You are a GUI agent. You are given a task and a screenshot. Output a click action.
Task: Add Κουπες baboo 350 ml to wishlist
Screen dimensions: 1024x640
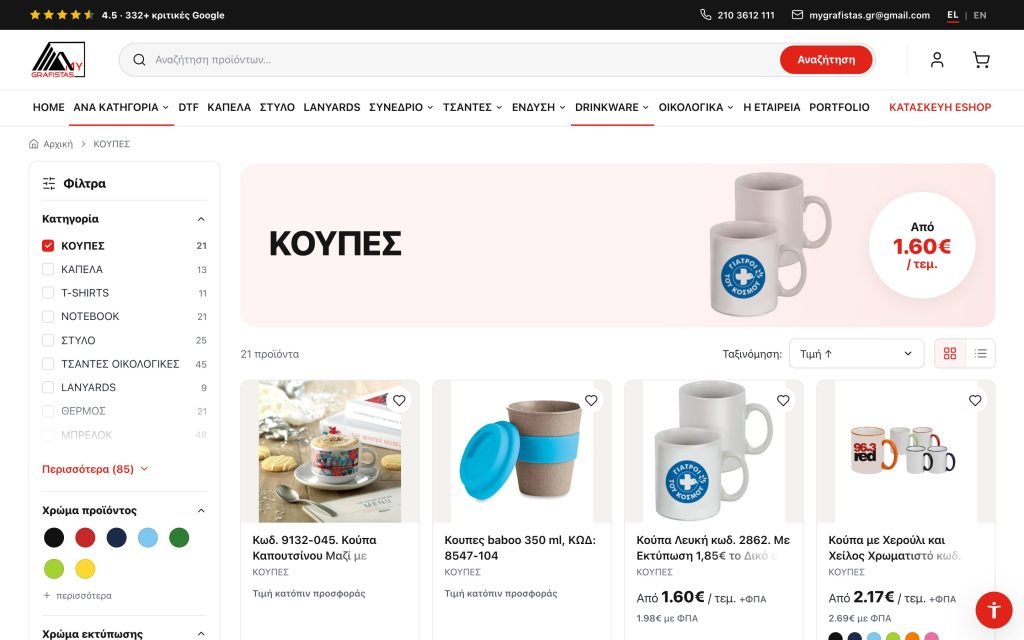tap(591, 400)
